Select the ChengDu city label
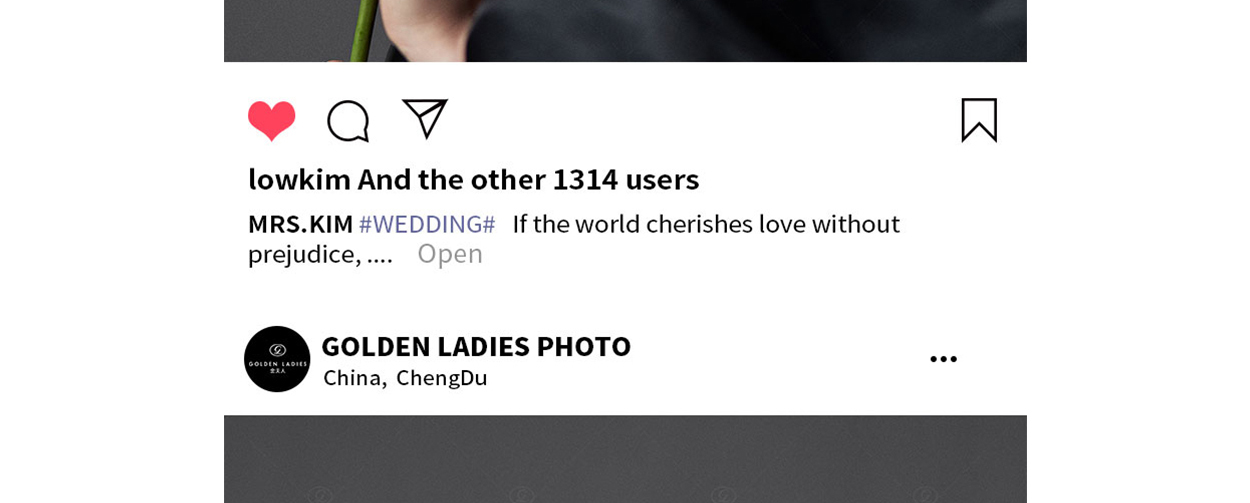The width and height of the screenshot is (1250, 503). tap(442, 378)
